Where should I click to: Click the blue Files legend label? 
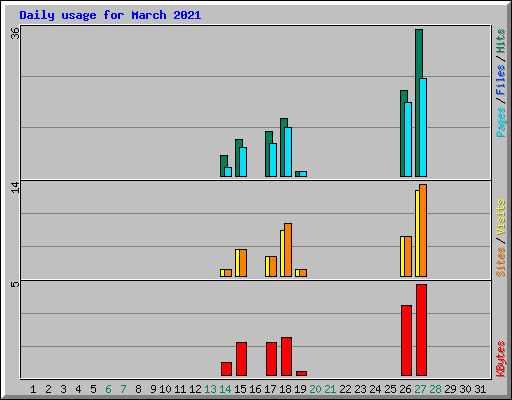500,80
